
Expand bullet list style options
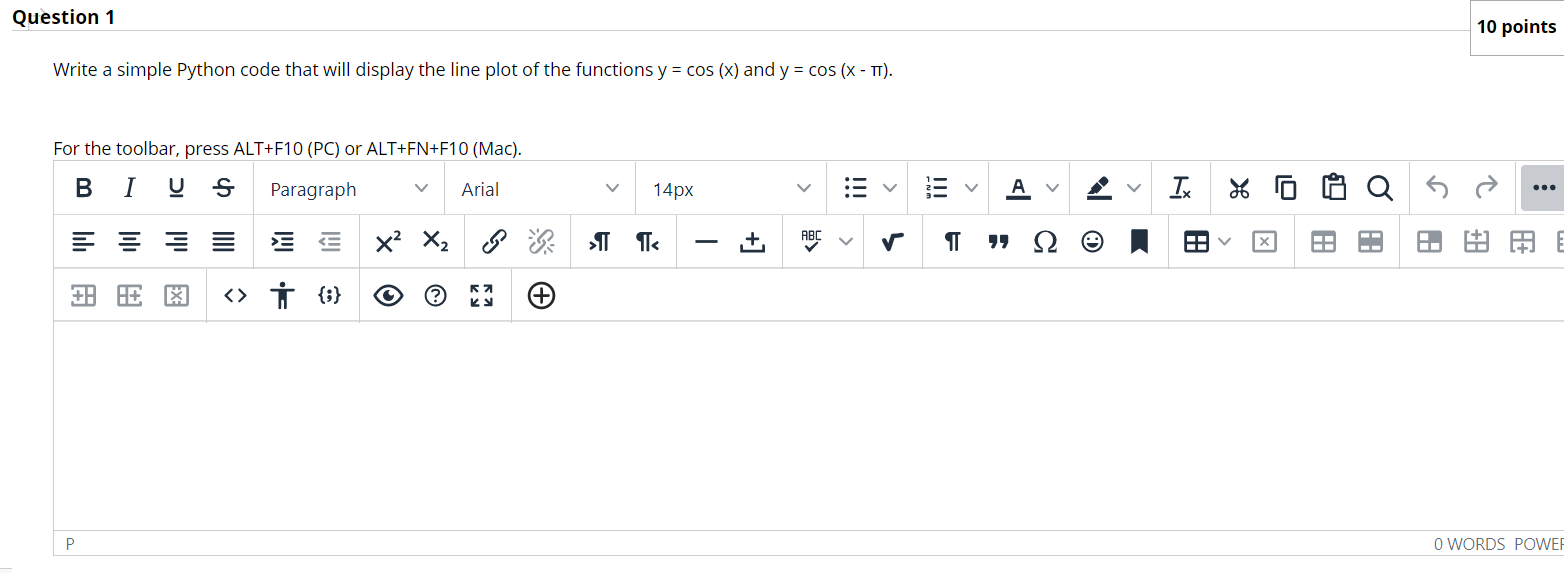[888, 188]
